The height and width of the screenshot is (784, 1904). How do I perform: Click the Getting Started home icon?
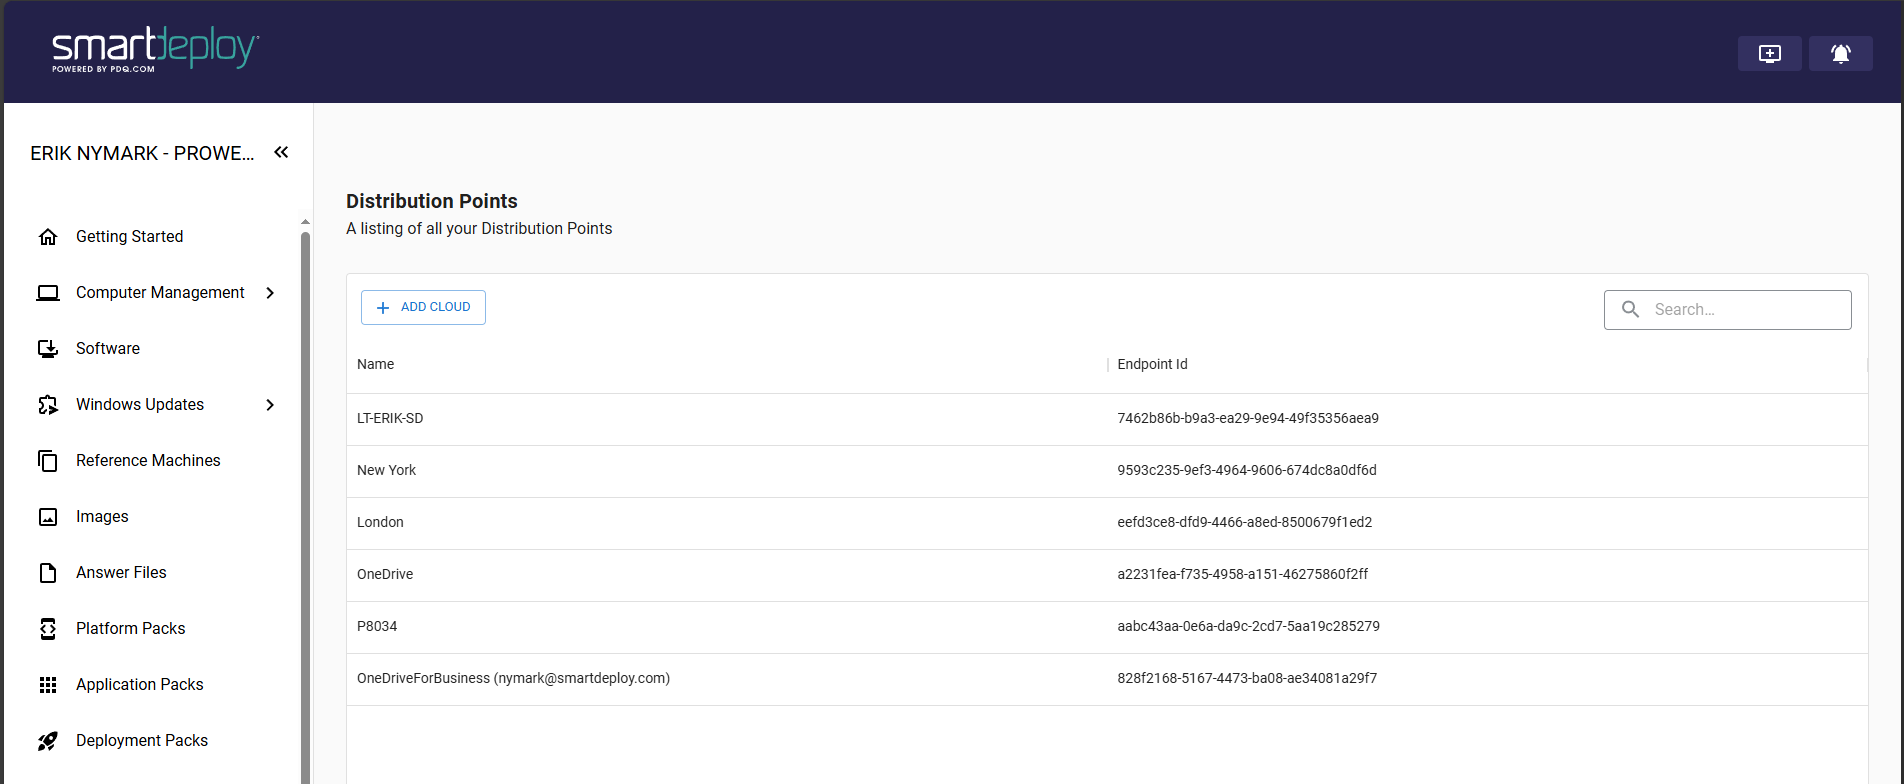[48, 237]
